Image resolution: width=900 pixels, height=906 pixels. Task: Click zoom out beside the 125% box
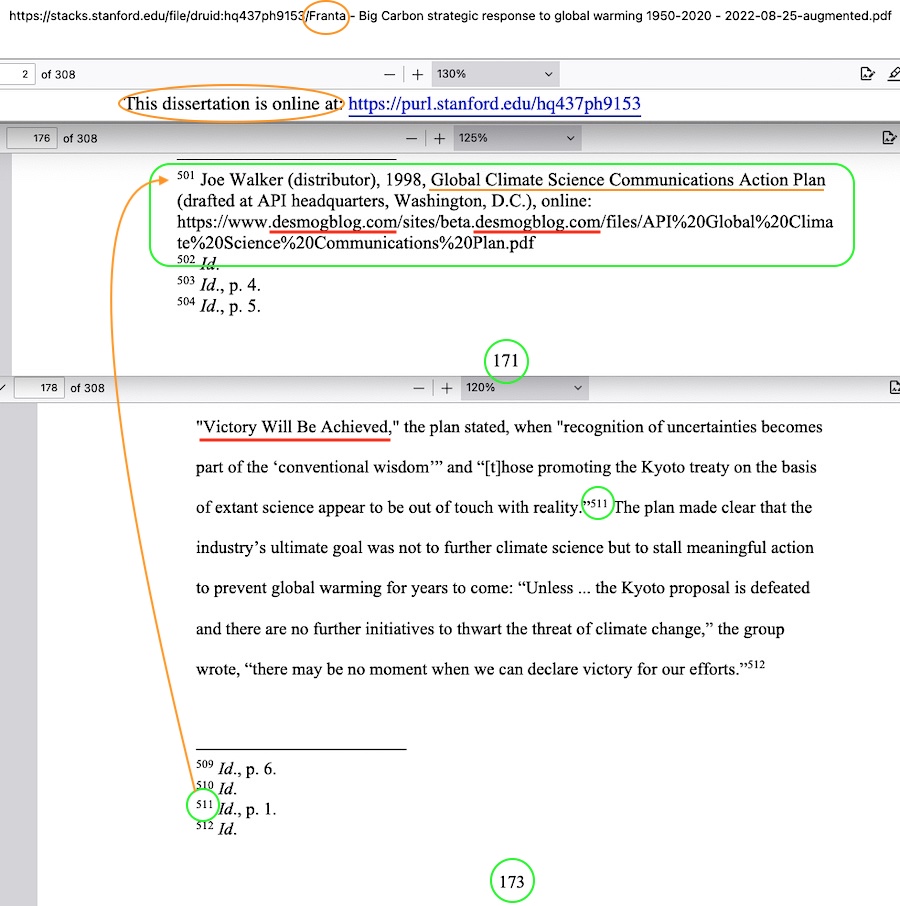coord(412,138)
